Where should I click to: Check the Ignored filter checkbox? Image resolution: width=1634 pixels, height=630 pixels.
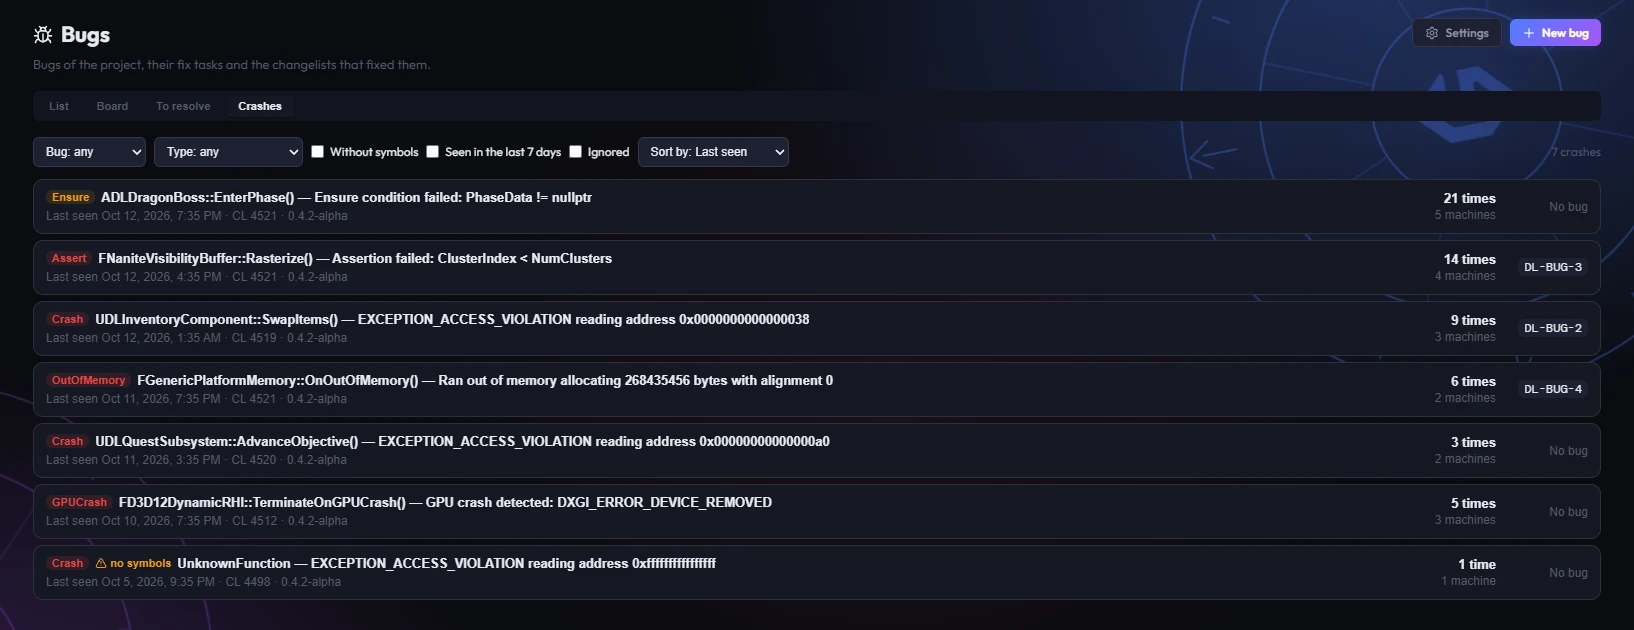click(576, 152)
